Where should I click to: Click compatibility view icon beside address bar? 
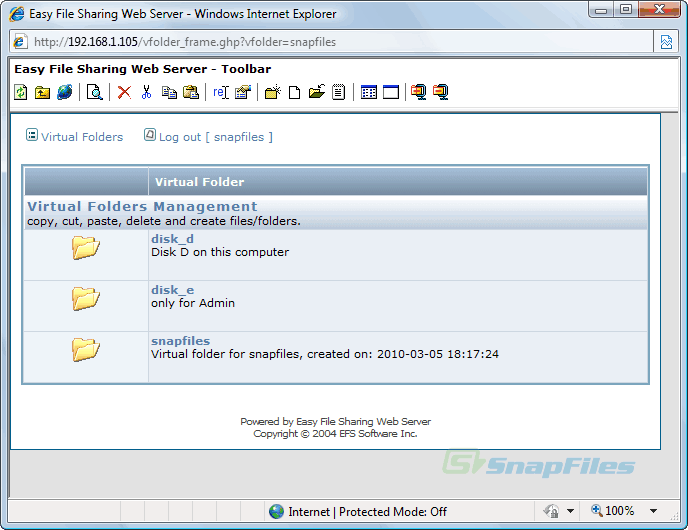(666, 42)
